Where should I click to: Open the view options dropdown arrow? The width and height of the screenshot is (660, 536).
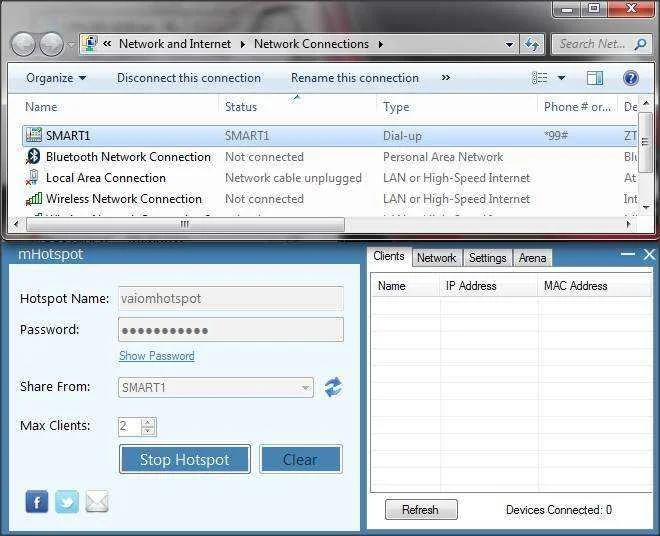click(x=562, y=78)
